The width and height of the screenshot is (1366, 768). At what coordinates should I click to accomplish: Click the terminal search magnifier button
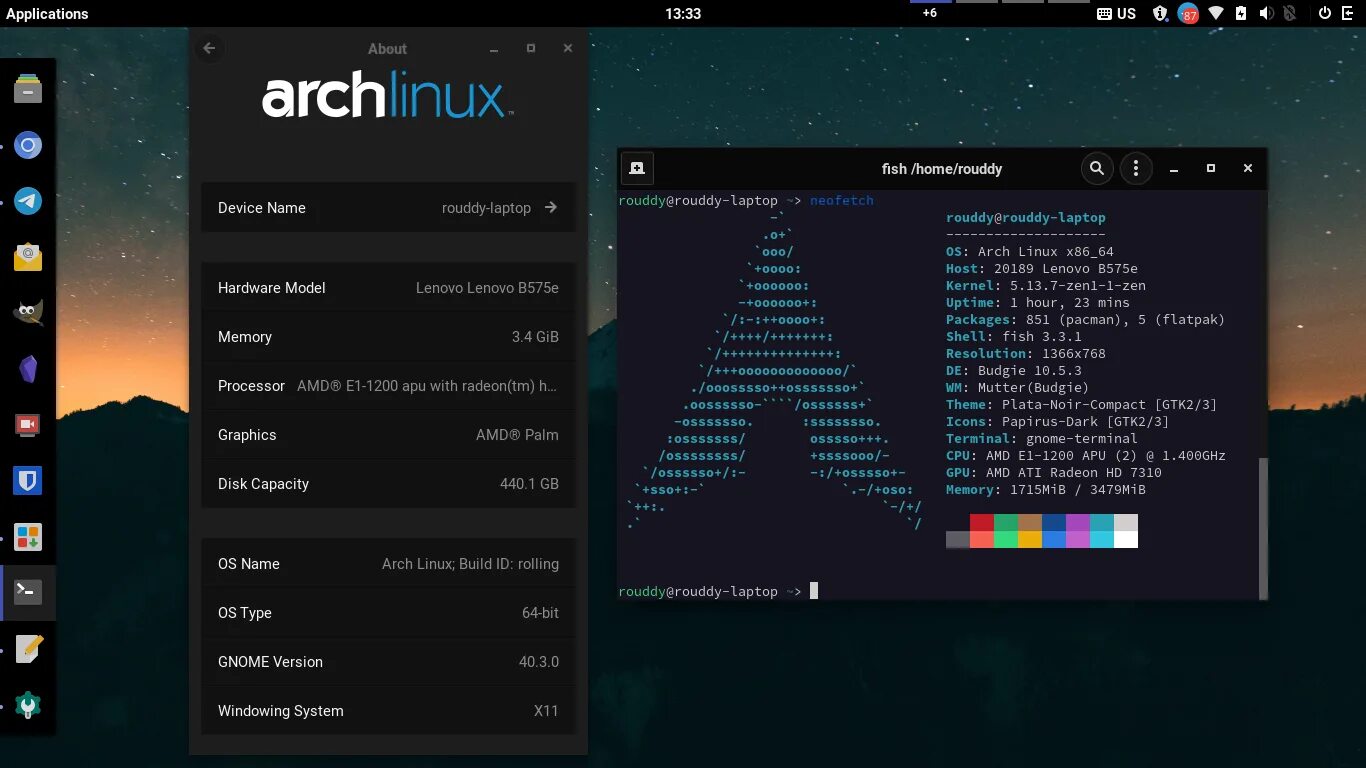pos(1097,168)
